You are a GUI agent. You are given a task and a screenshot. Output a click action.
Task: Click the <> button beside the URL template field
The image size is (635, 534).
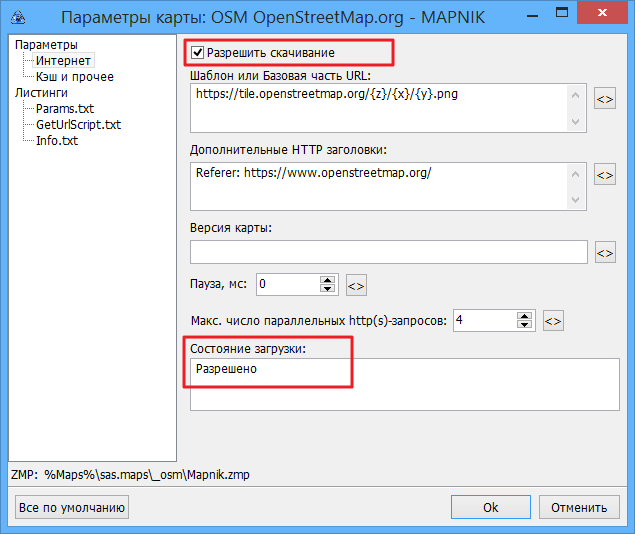point(604,99)
